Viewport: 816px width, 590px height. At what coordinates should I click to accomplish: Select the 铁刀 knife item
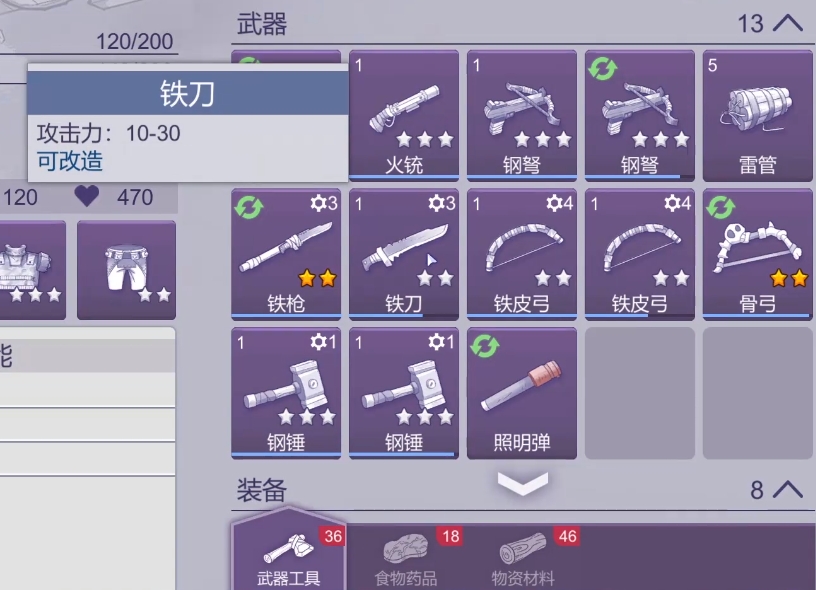coord(404,254)
